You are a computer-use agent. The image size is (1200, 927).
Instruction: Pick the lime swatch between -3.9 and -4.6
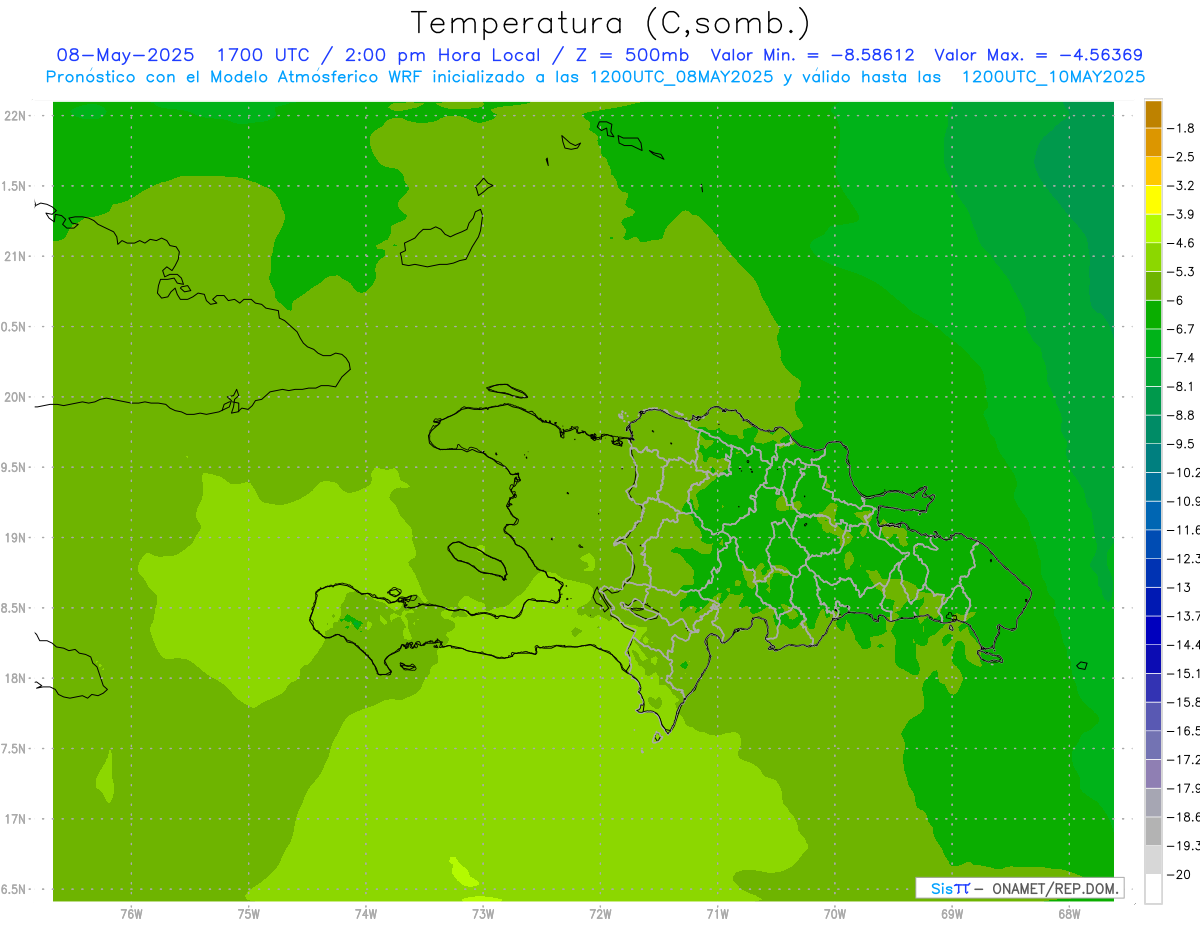(x=1153, y=228)
